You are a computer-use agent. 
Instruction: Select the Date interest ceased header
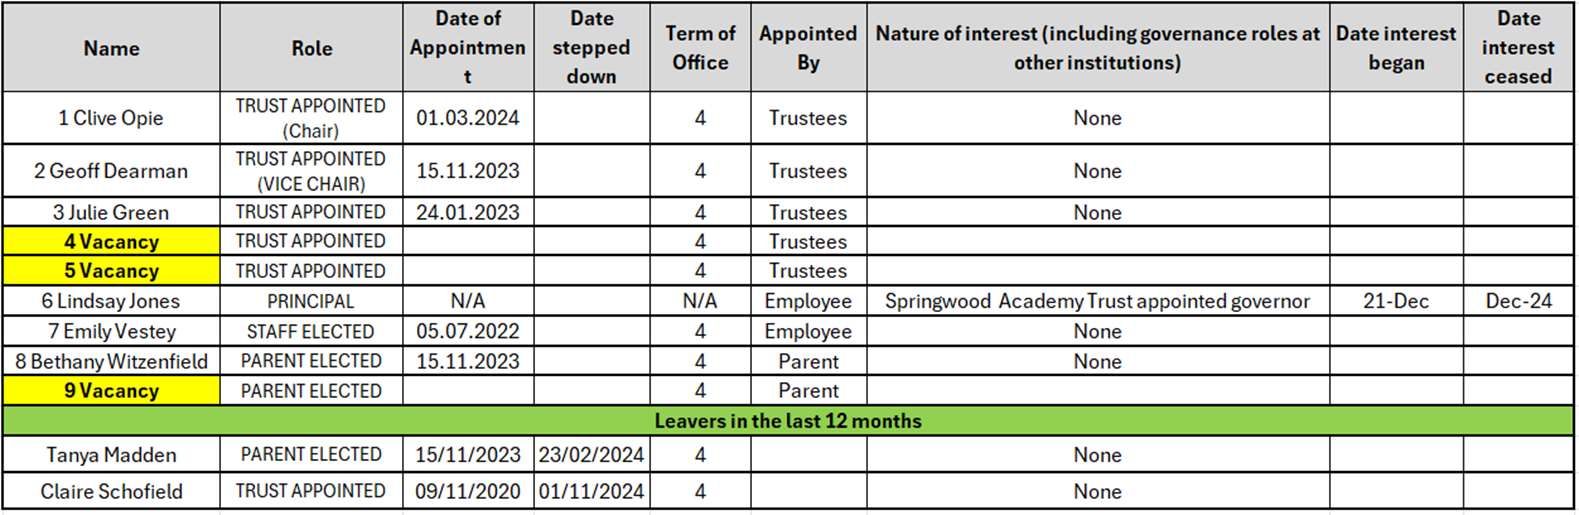click(x=1518, y=48)
